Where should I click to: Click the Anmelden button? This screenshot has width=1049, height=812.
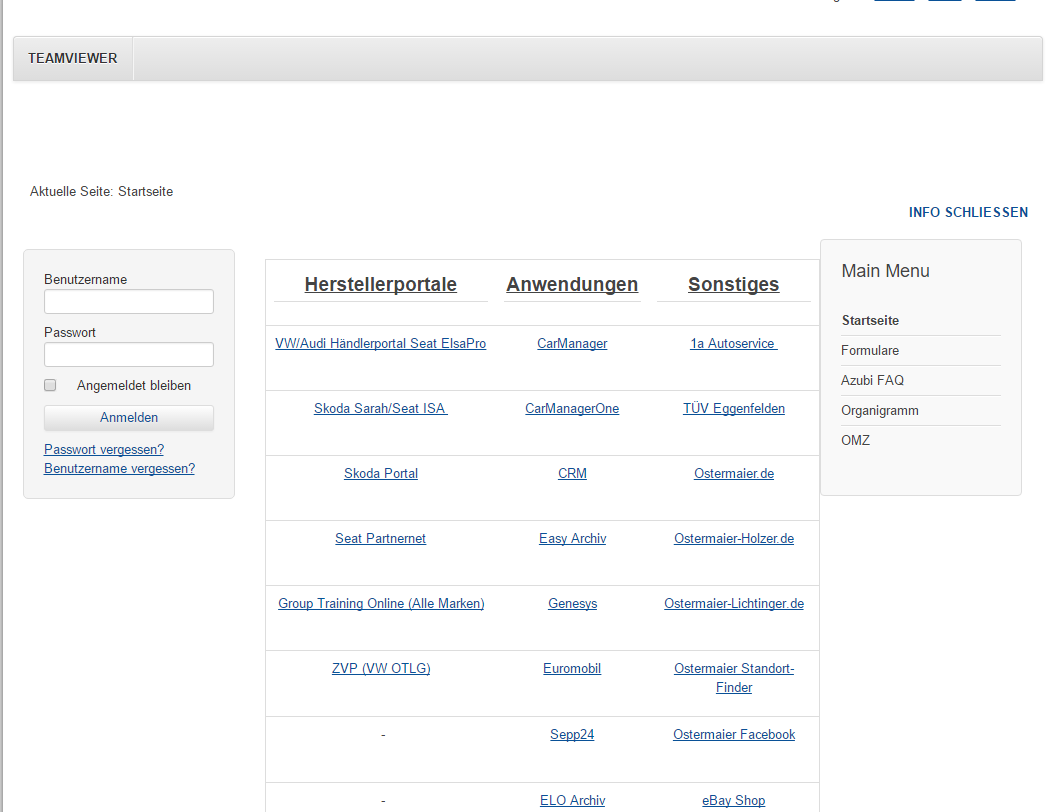point(129,417)
